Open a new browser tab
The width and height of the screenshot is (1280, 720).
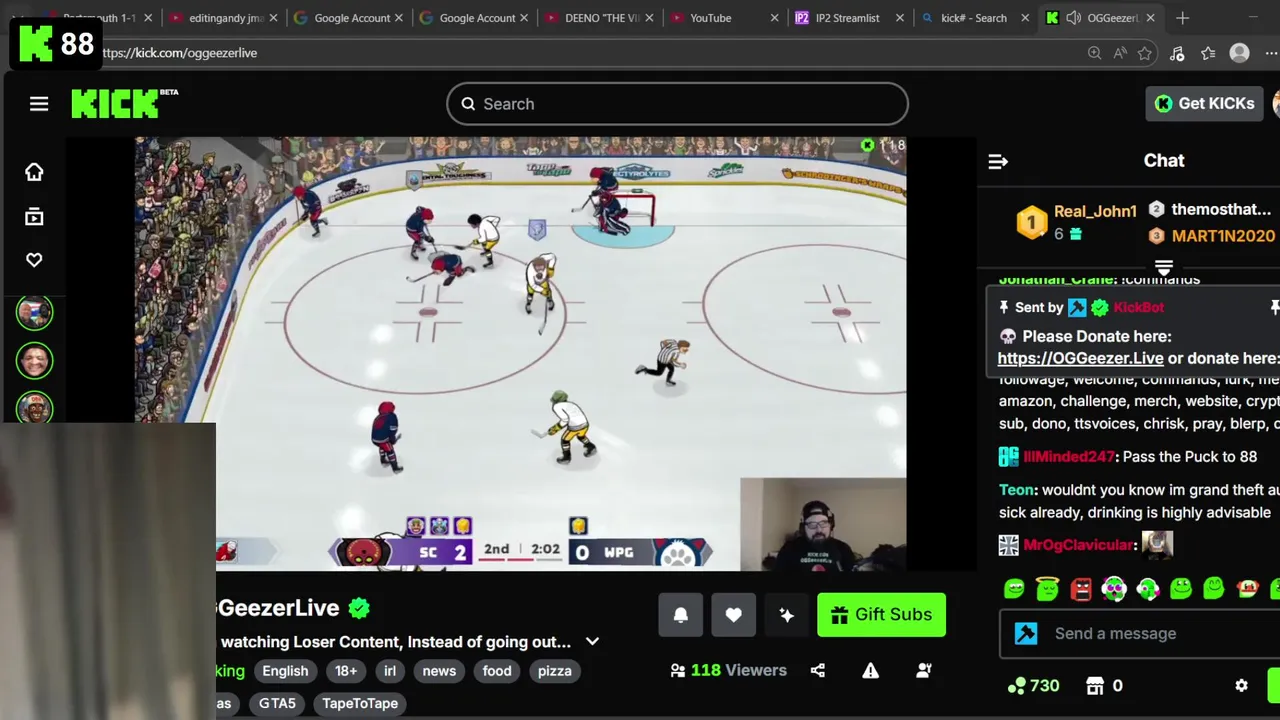pyautogui.click(x=1182, y=18)
